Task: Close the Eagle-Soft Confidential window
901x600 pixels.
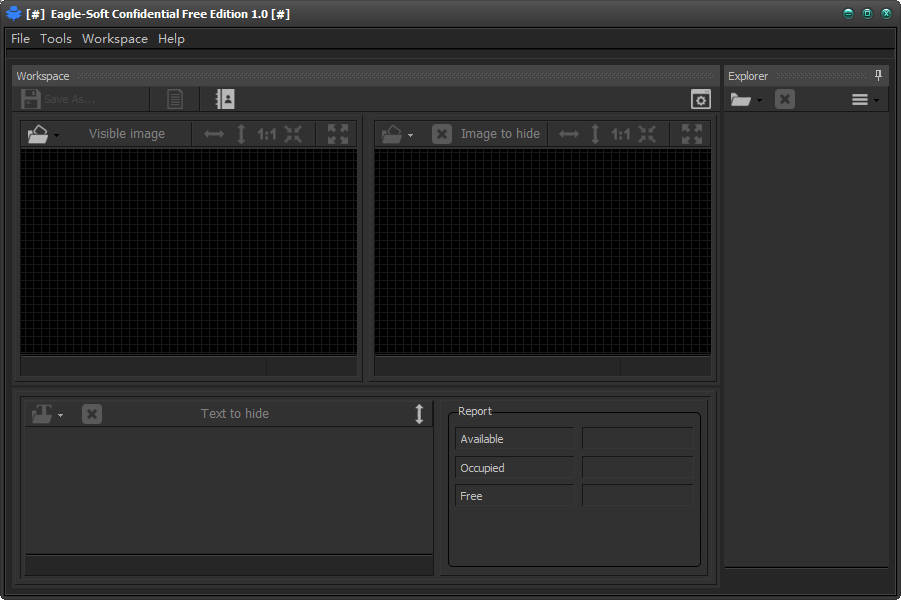Action: (x=886, y=13)
